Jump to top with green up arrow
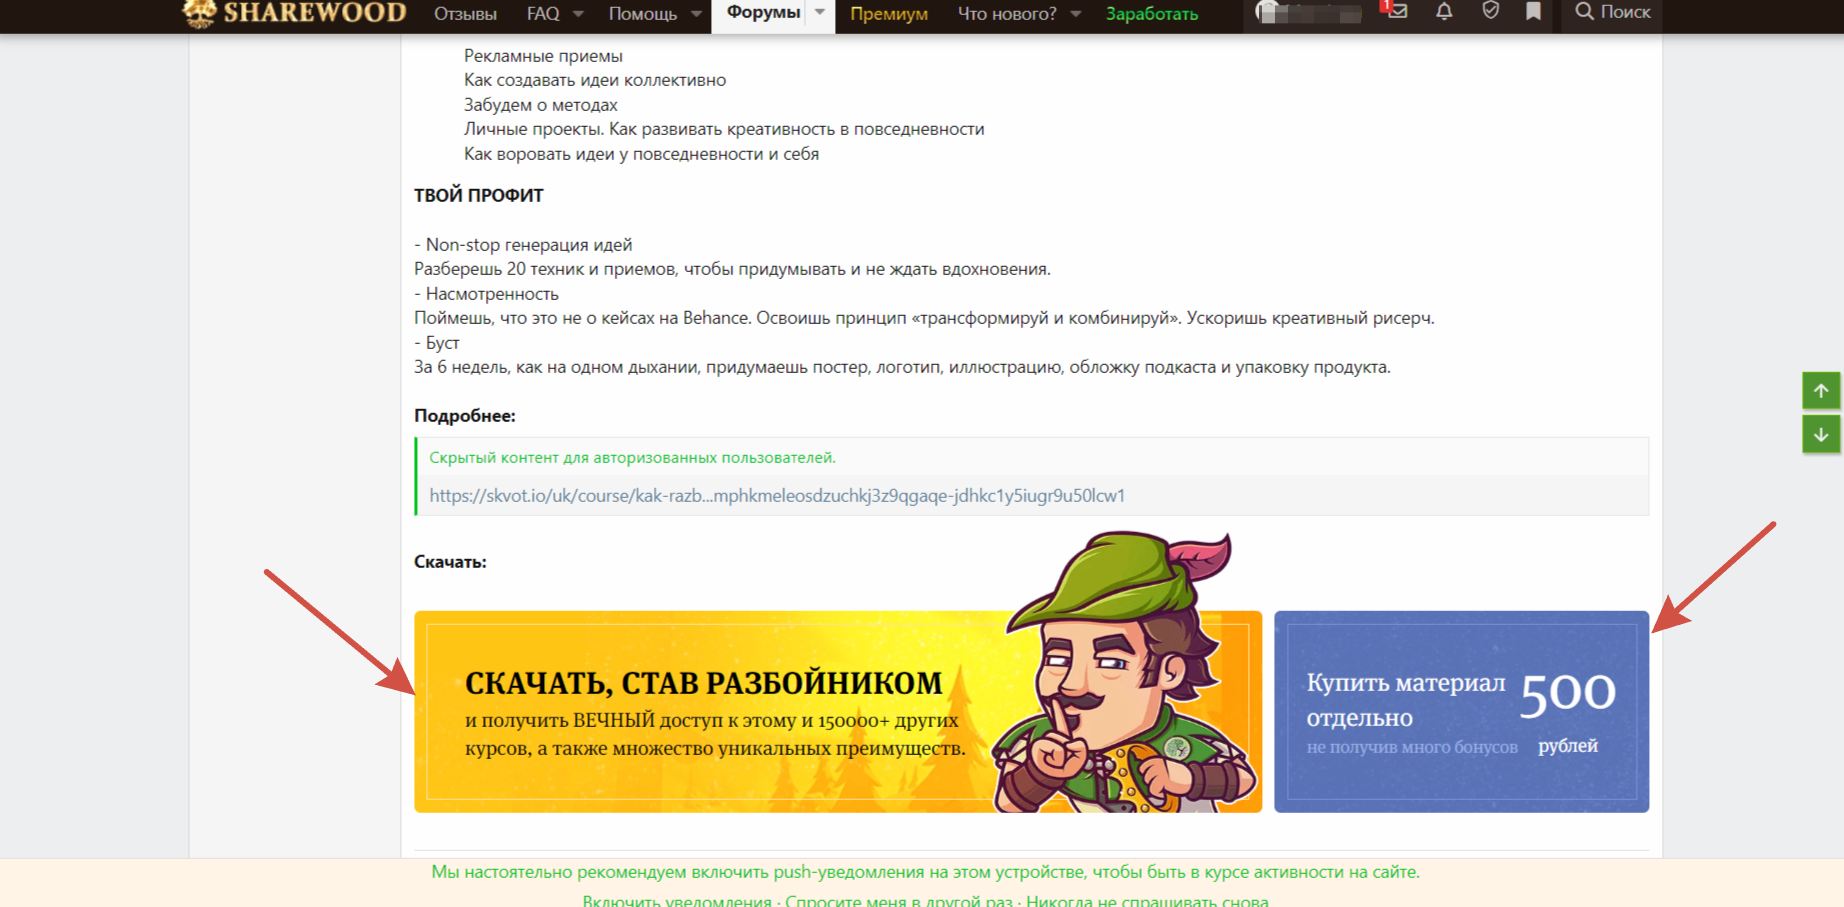This screenshot has width=1844, height=907. (x=1821, y=391)
